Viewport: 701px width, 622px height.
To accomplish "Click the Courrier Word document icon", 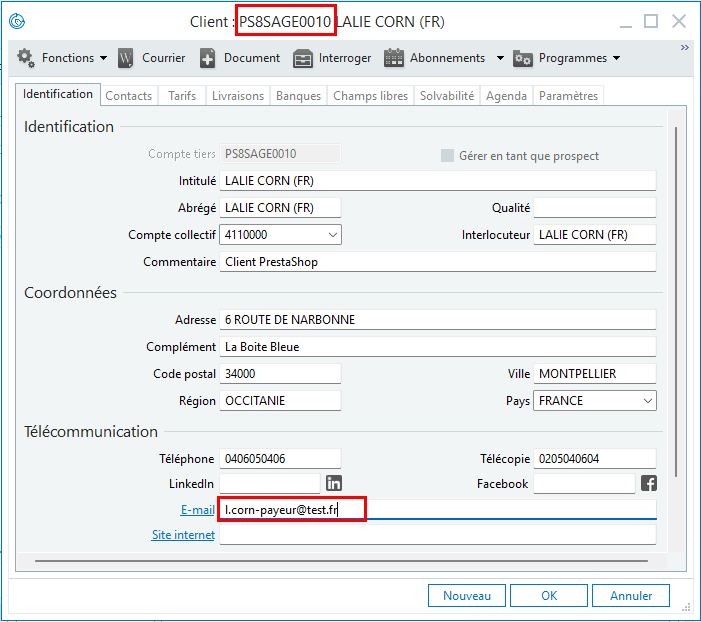I will (x=126, y=58).
